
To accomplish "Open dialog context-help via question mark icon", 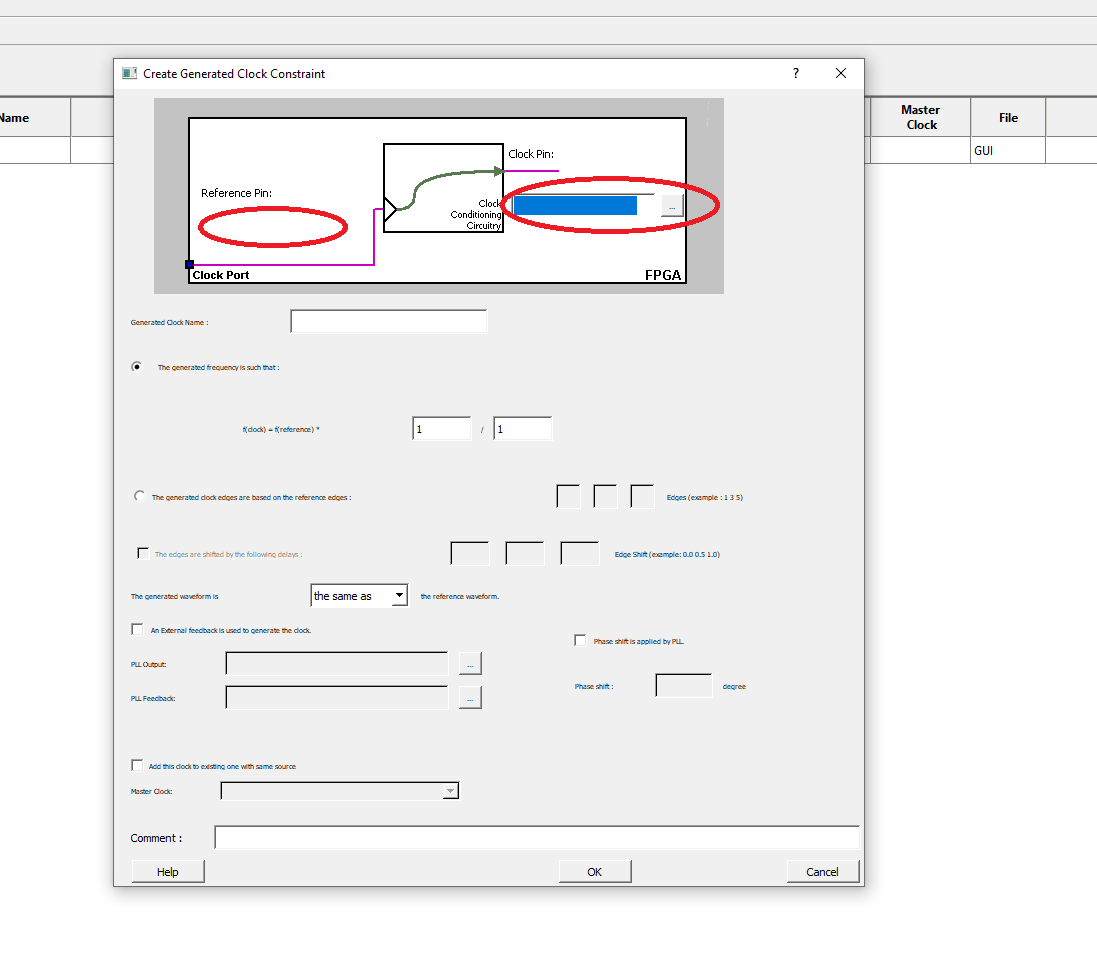I will pos(795,73).
